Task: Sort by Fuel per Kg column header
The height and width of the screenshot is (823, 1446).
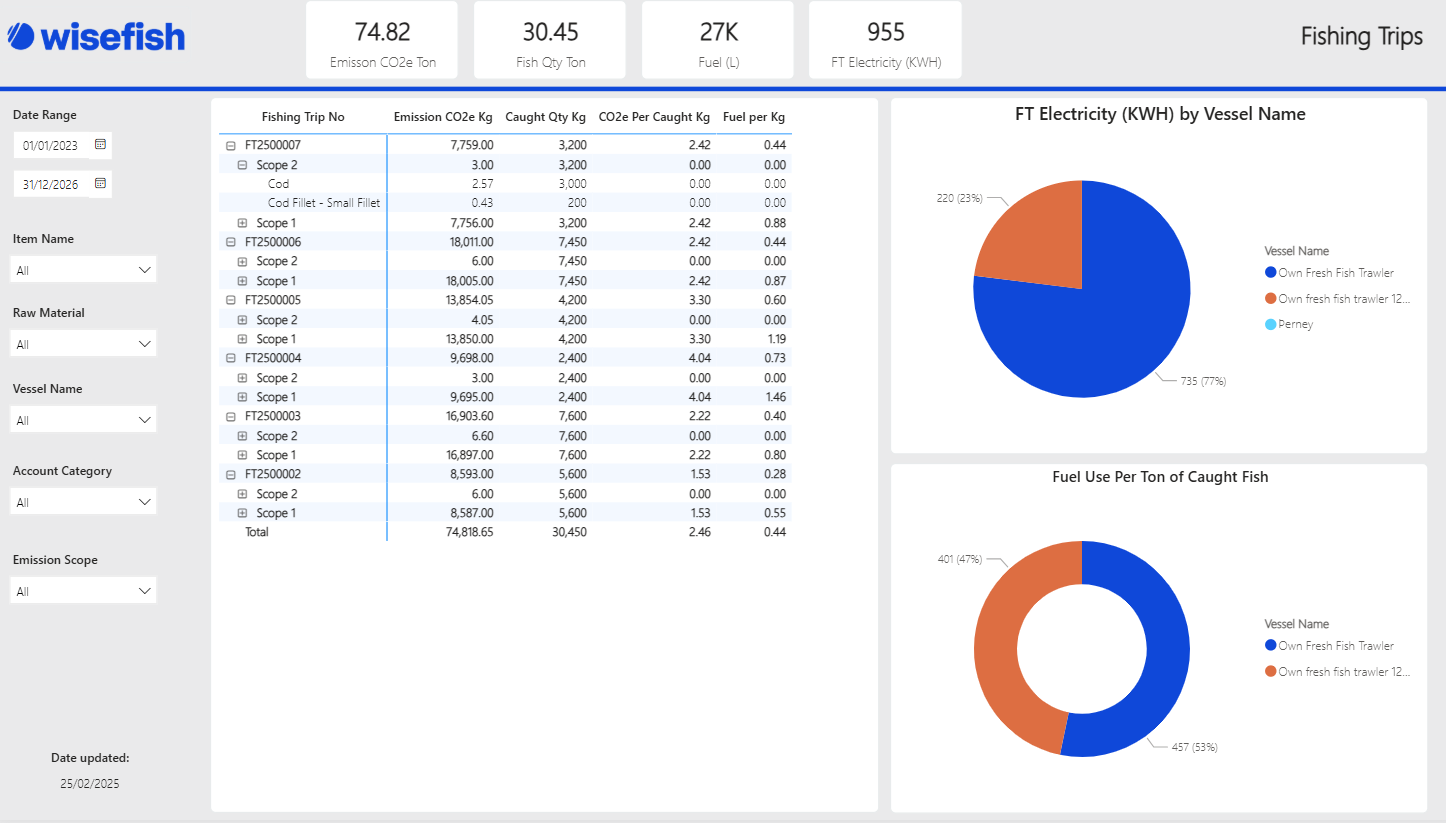Action: (x=753, y=117)
